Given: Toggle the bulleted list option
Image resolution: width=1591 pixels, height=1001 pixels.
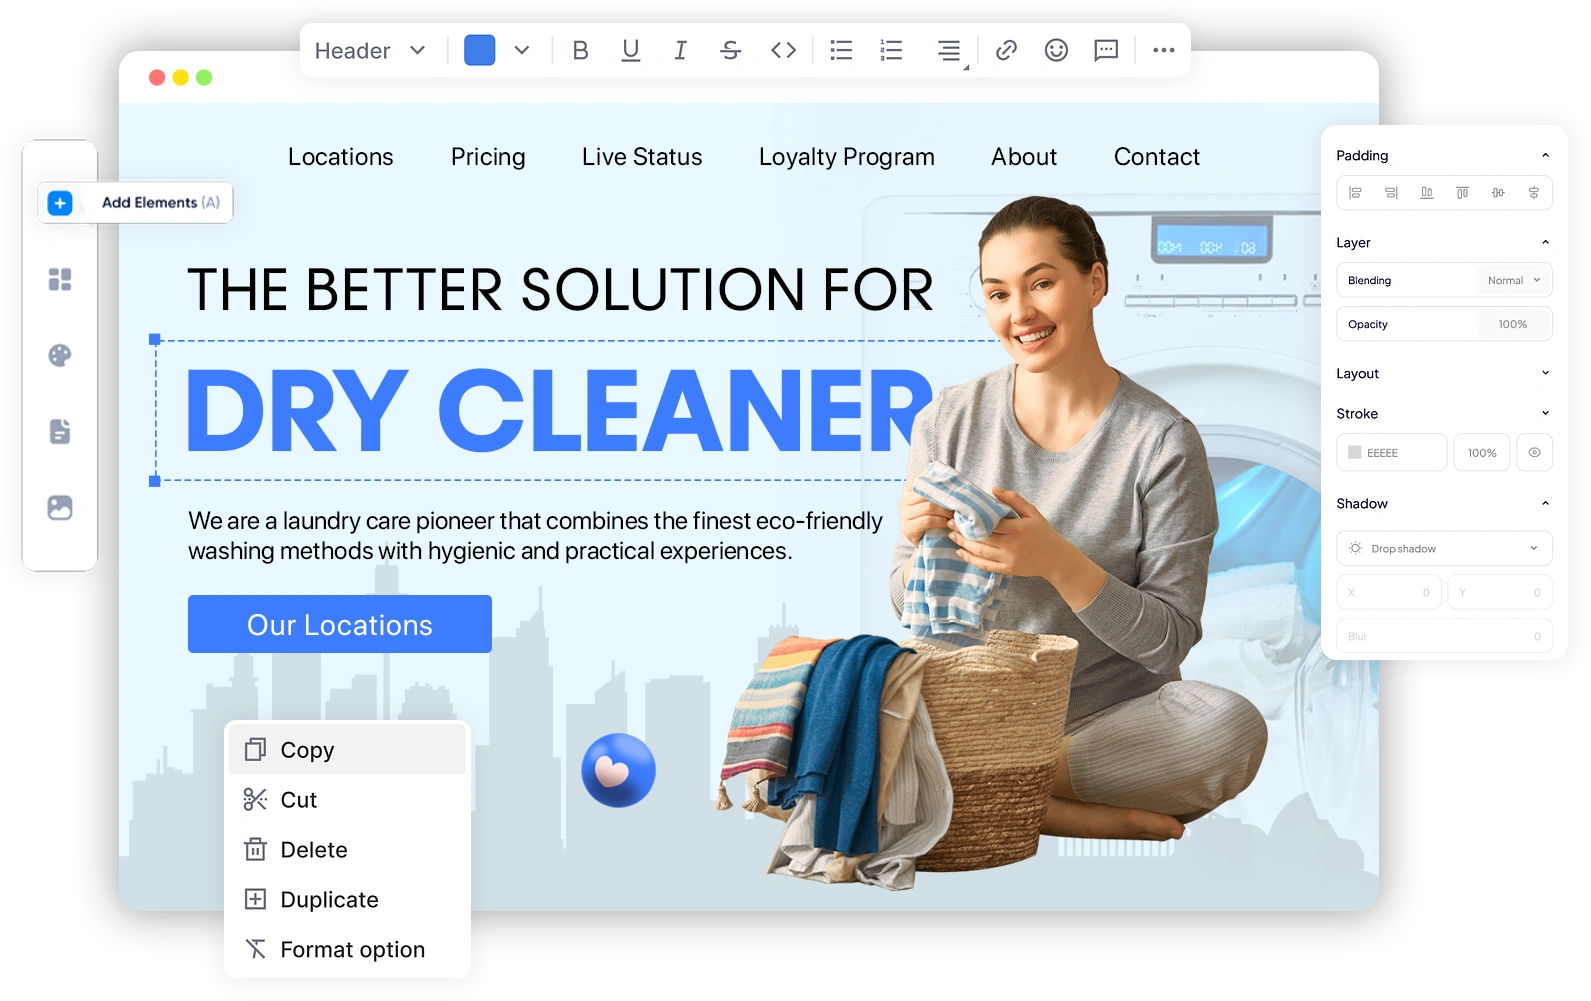Looking at the screenshot, I should tap(841, 50).
